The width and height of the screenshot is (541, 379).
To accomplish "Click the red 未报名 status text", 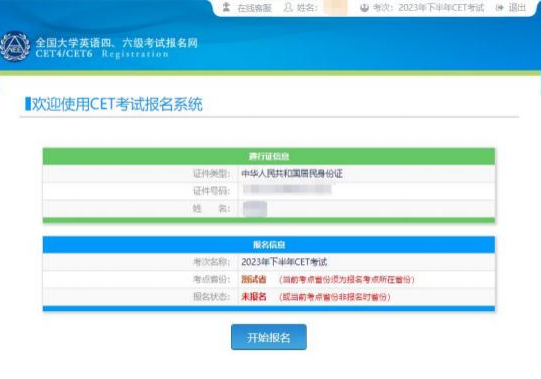I will click(254, 297).
